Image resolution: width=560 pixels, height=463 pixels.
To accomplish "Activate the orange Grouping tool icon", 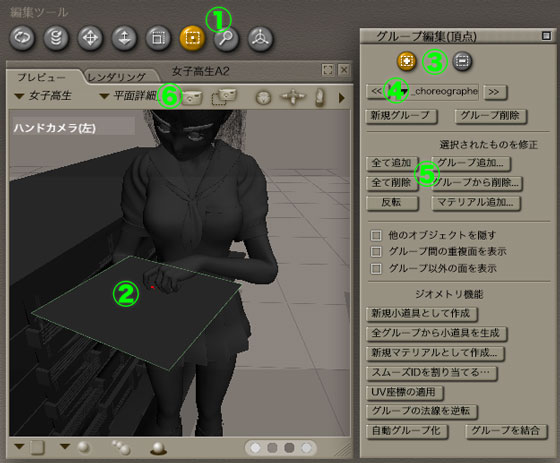I will point(192,38).
